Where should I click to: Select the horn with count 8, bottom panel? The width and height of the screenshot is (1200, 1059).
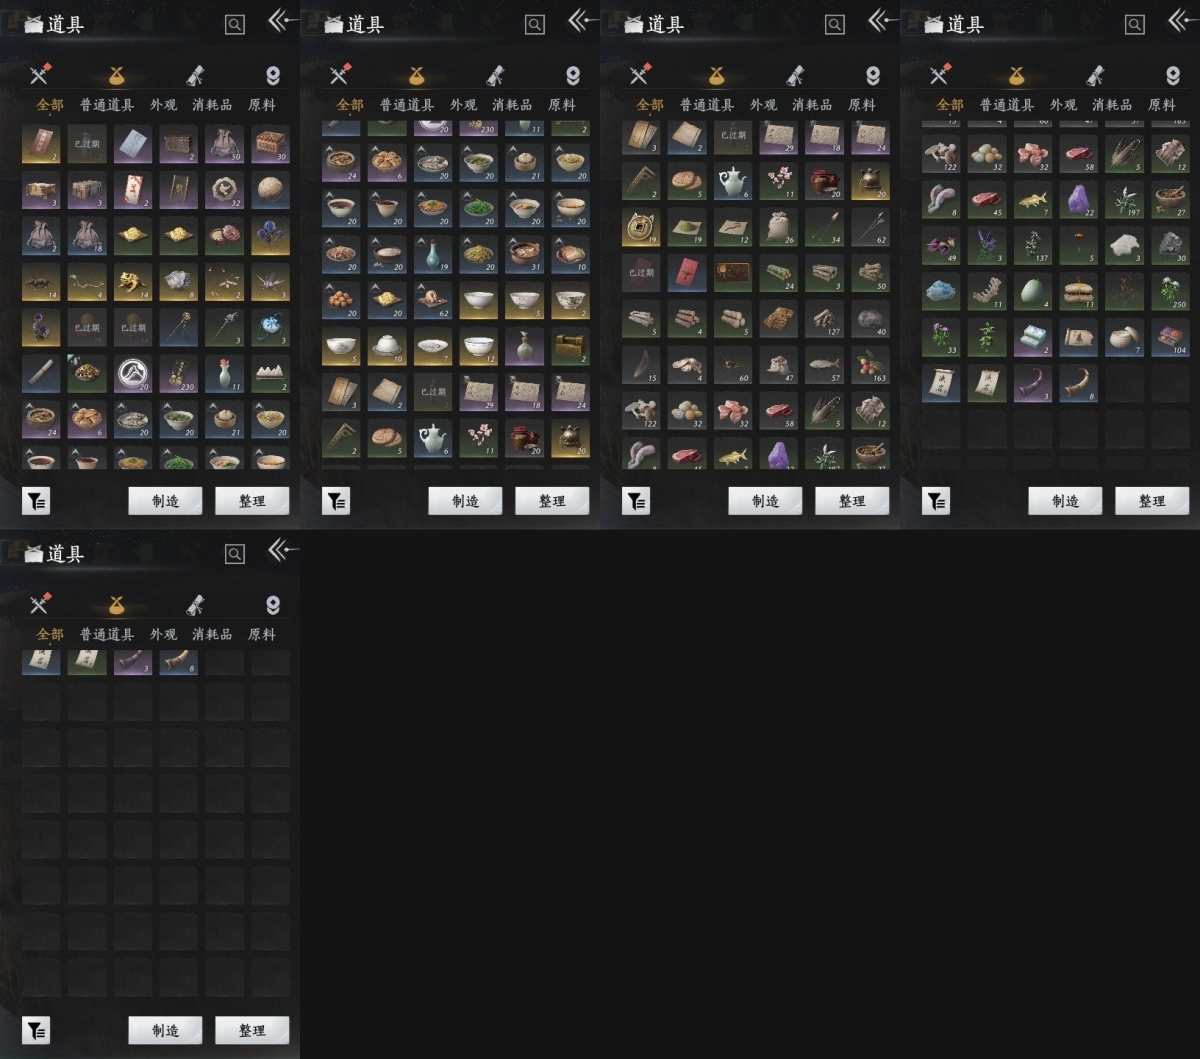pos(179,661)
